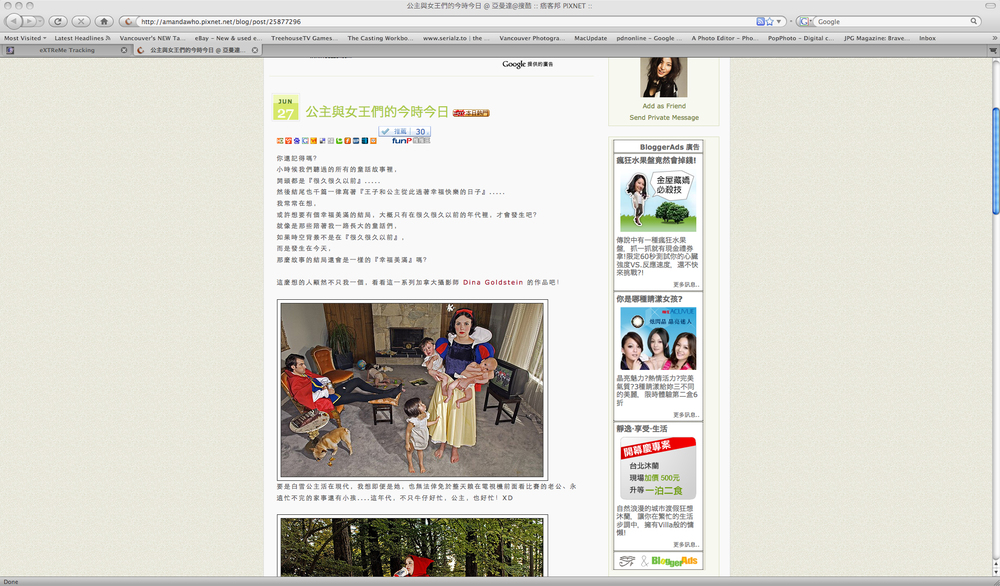Show more bookmarks with chevron overflow
Screen dimensions: 1000x586
pos(994,38)
